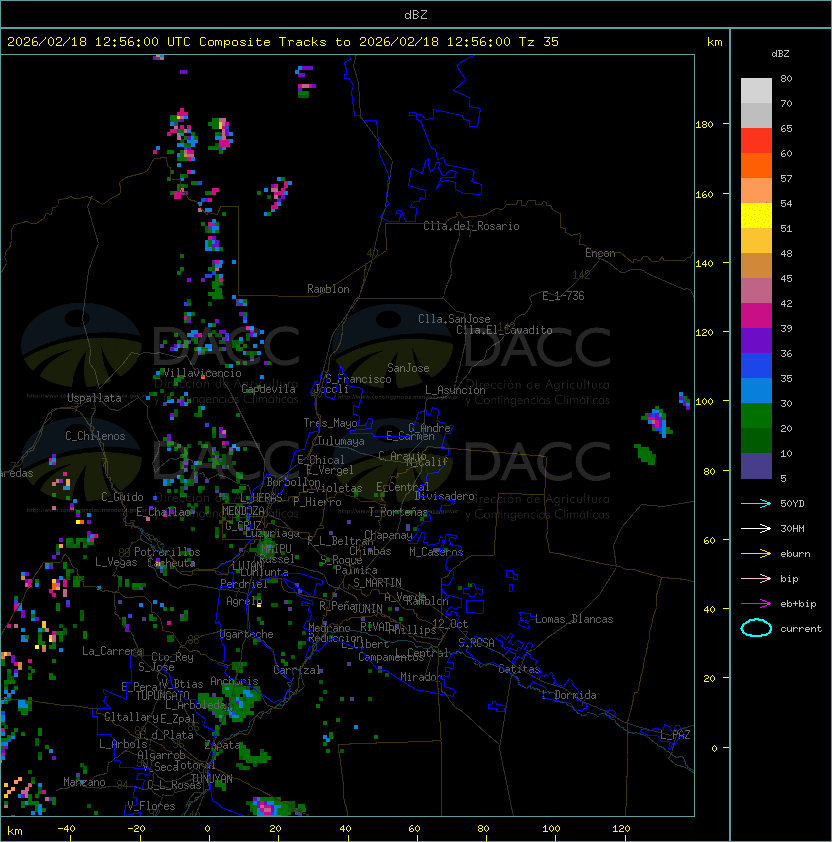Select the light gray 80 dBZ legend swatch
The image size is (832, 842).
click(756, 91)
